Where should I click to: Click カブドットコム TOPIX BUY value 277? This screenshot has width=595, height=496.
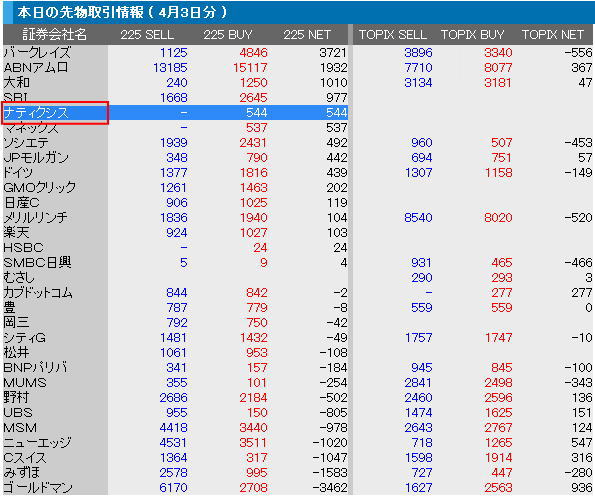click(x=502, y=293)
